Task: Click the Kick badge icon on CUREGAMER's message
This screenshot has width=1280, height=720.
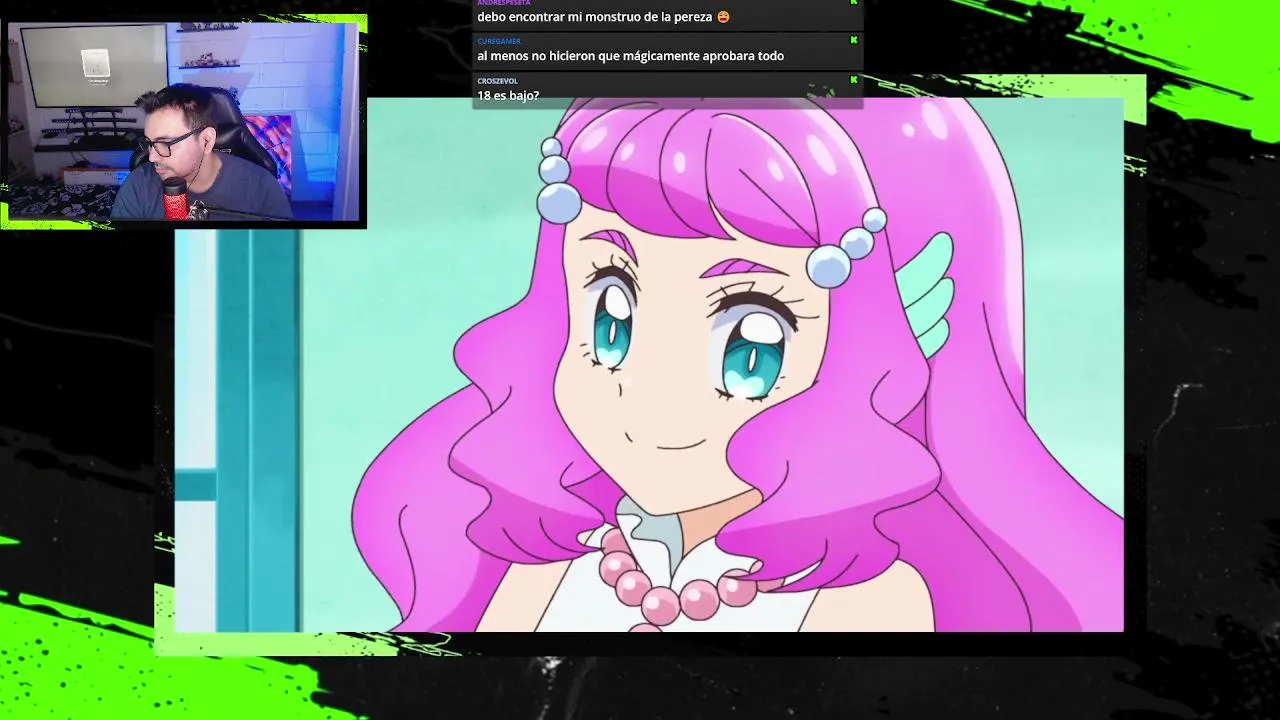Action: click(x=854, y=40)
